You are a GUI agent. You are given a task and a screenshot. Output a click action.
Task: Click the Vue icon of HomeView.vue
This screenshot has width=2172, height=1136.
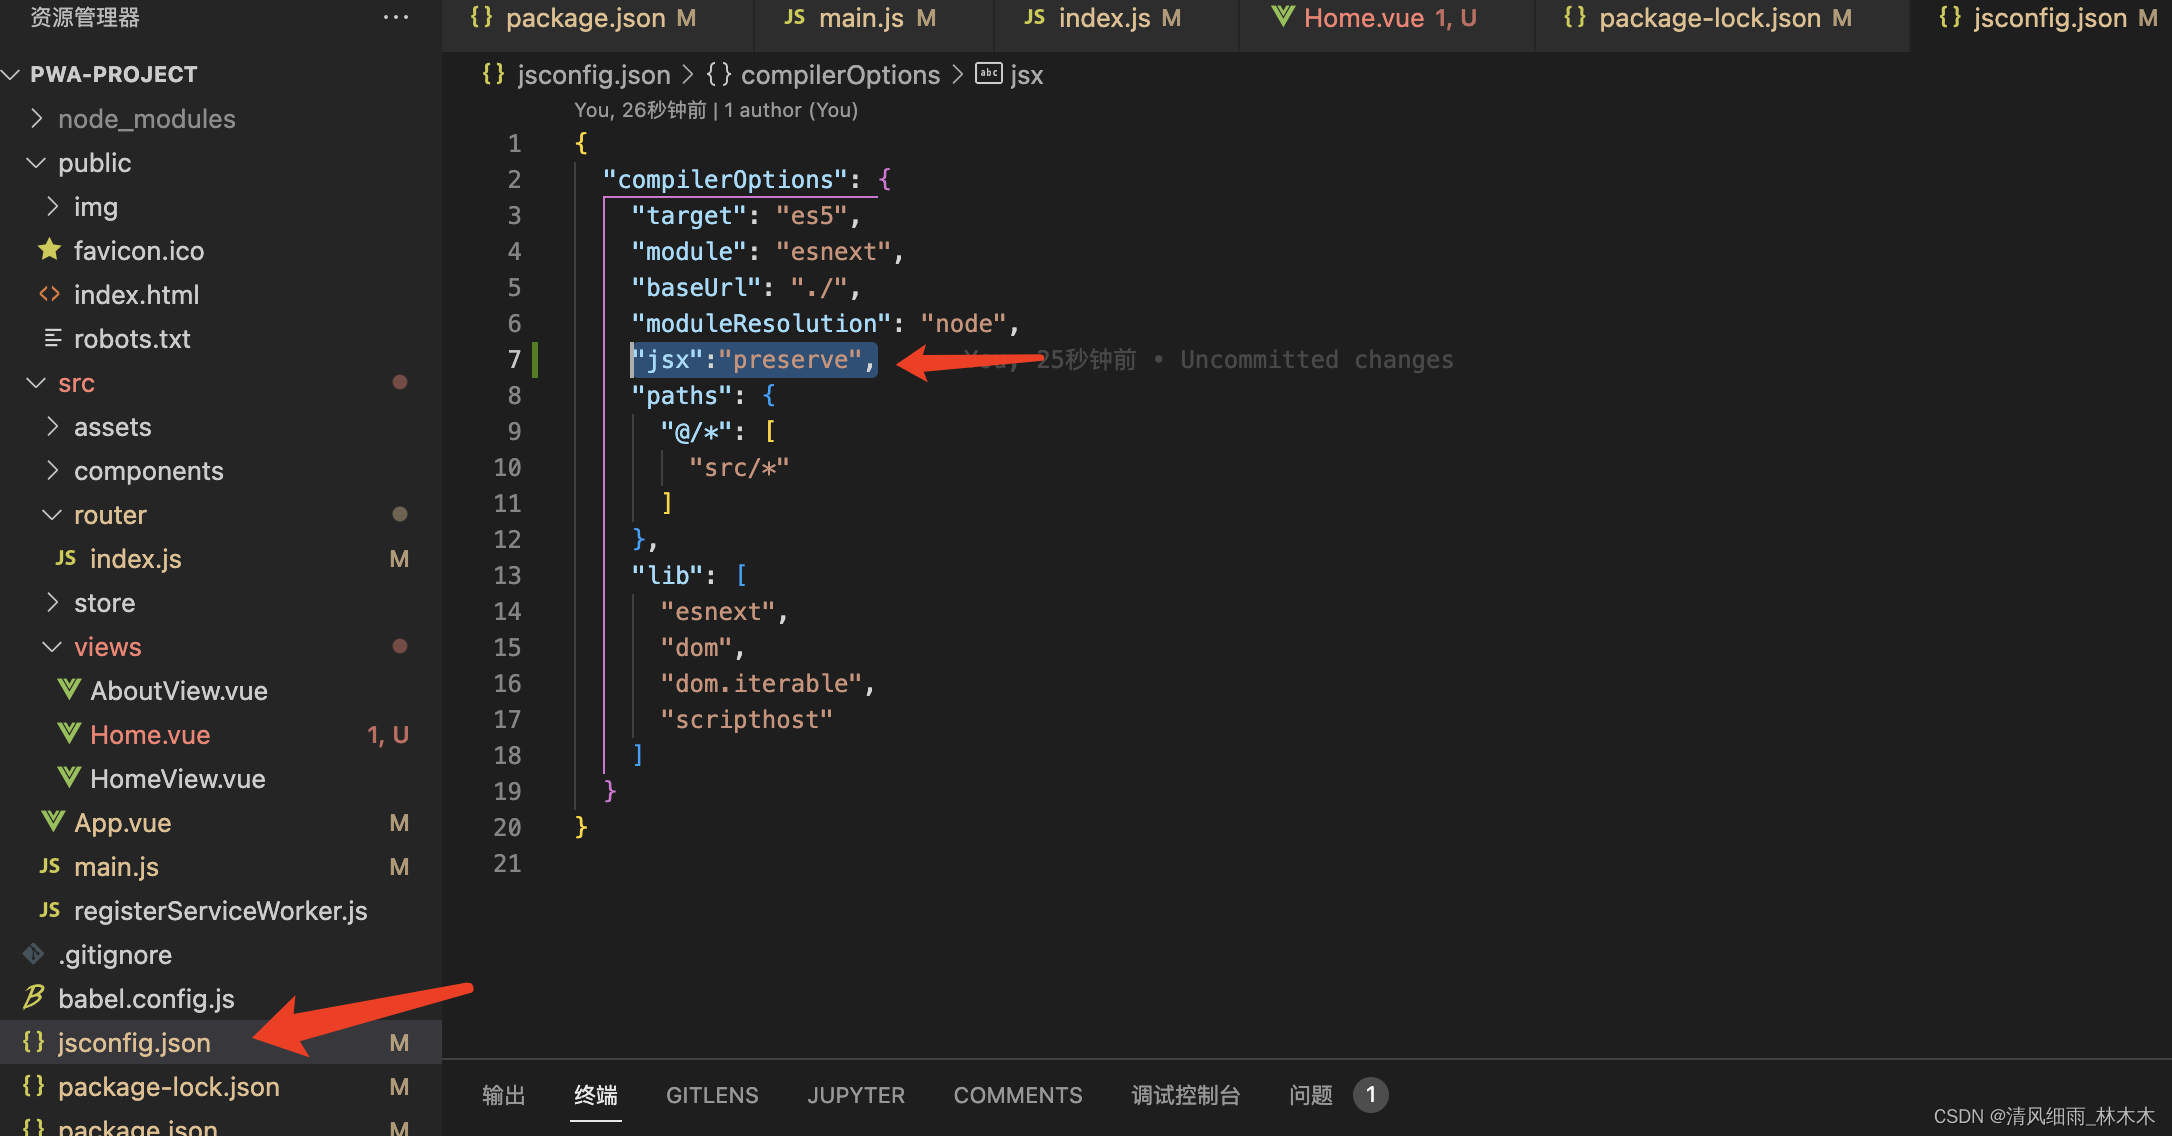click(x=68, y=778)
